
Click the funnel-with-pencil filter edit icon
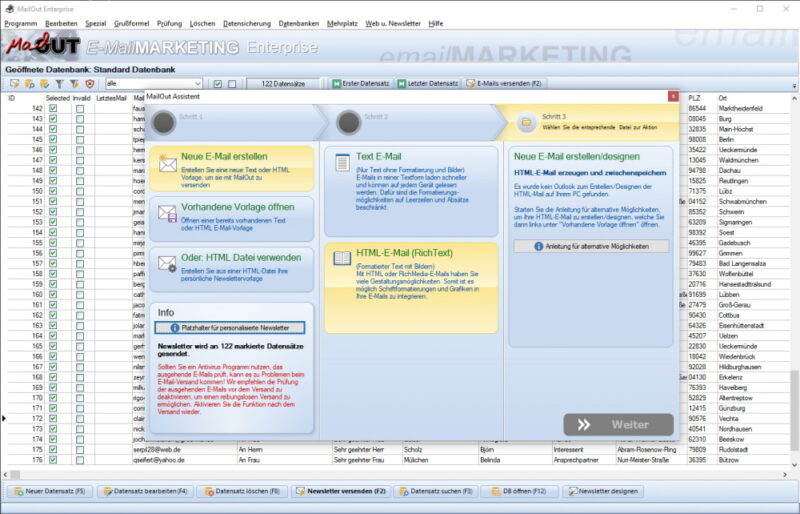(74, 84)
